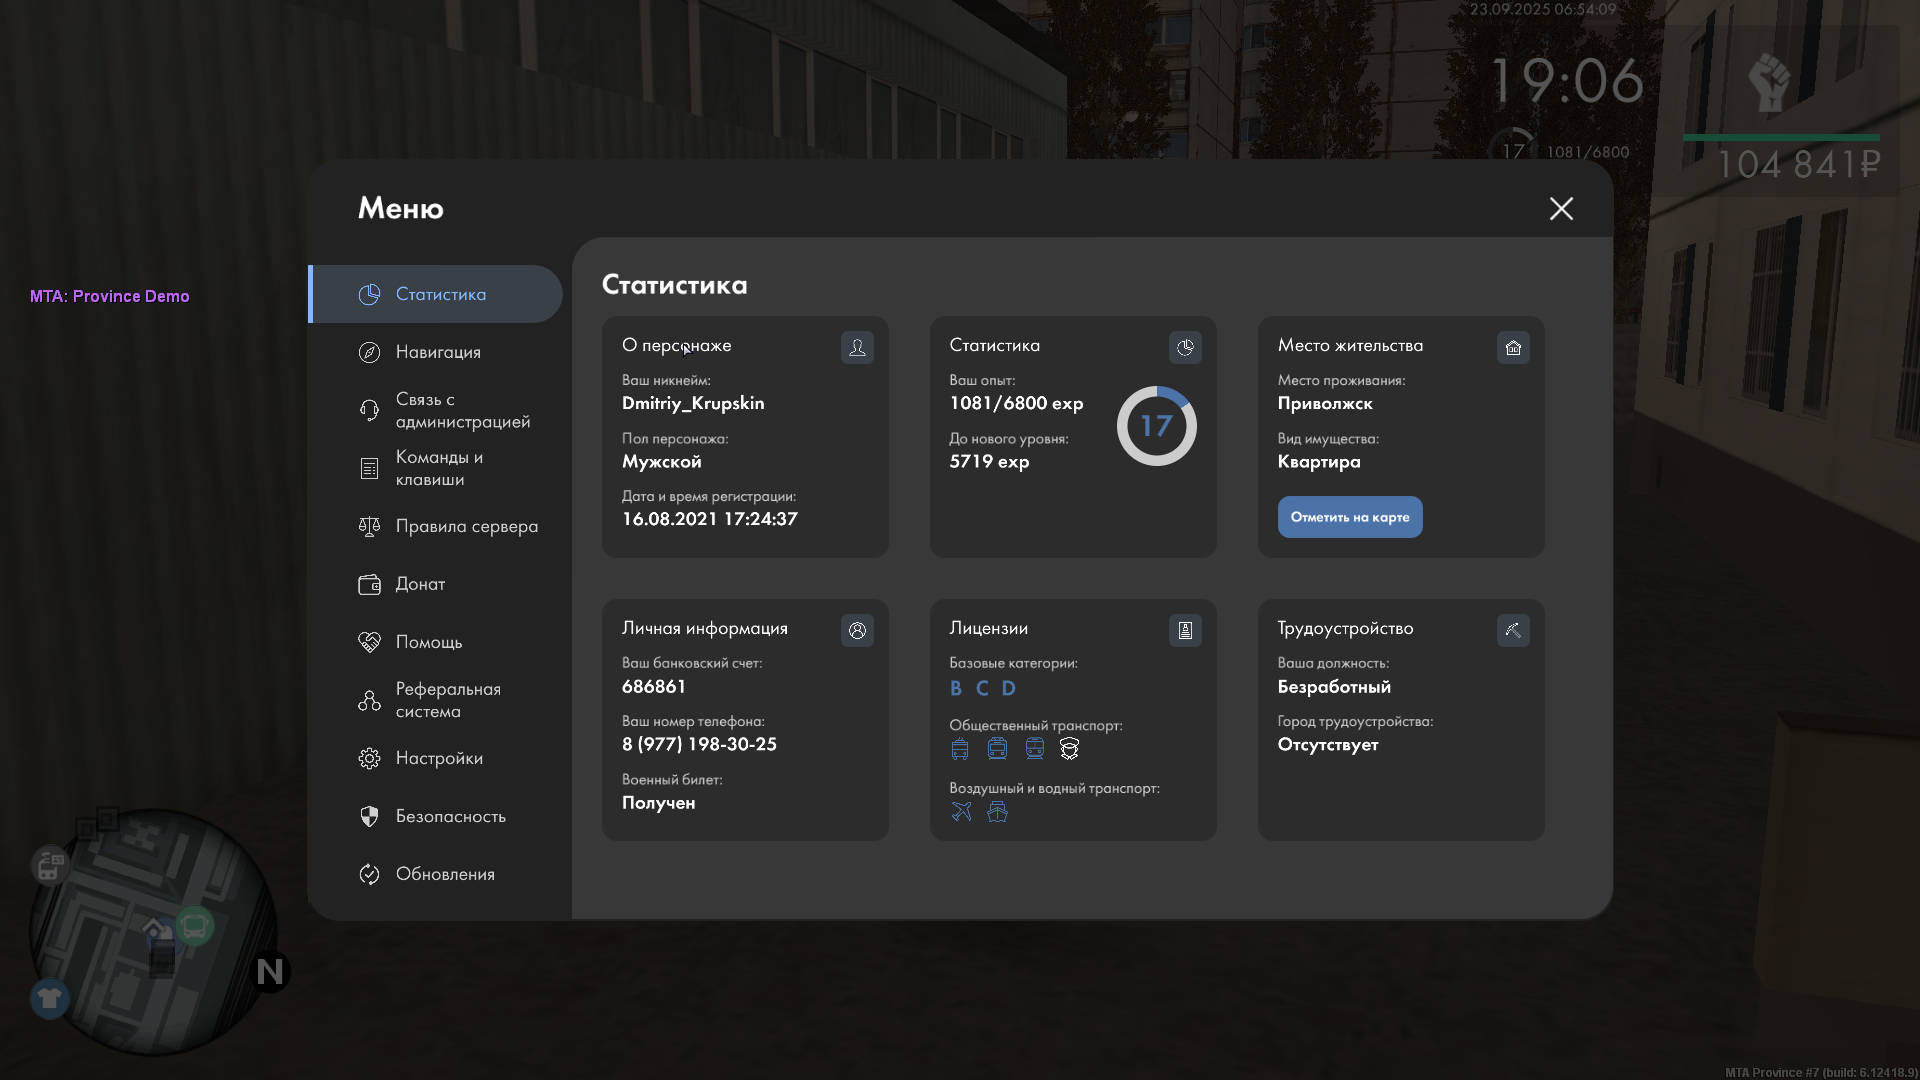Click the boat license icon
The height and width of the screenshot is (1080, 1920).
(997, 811)
